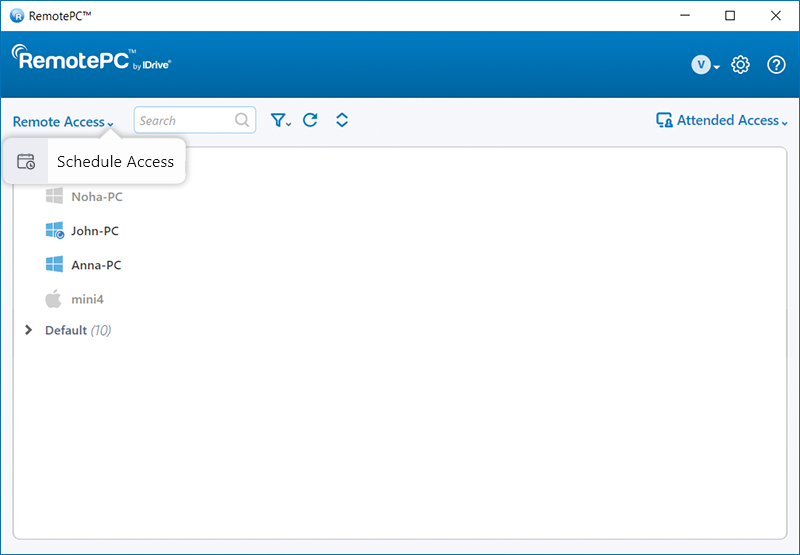Select John-PC in computer list
Viewport: 800px width, 555px height.
tap(95, 231)
